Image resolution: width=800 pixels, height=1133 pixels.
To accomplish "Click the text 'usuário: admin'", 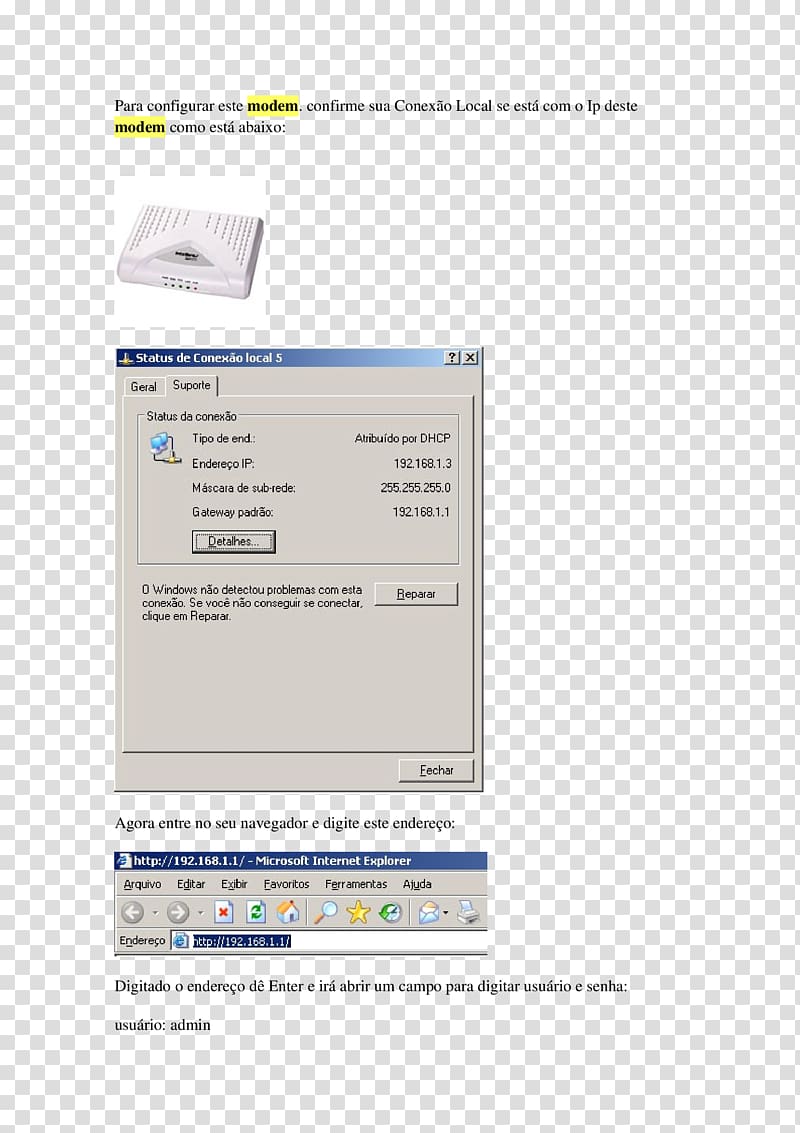I will point(163,1025).
